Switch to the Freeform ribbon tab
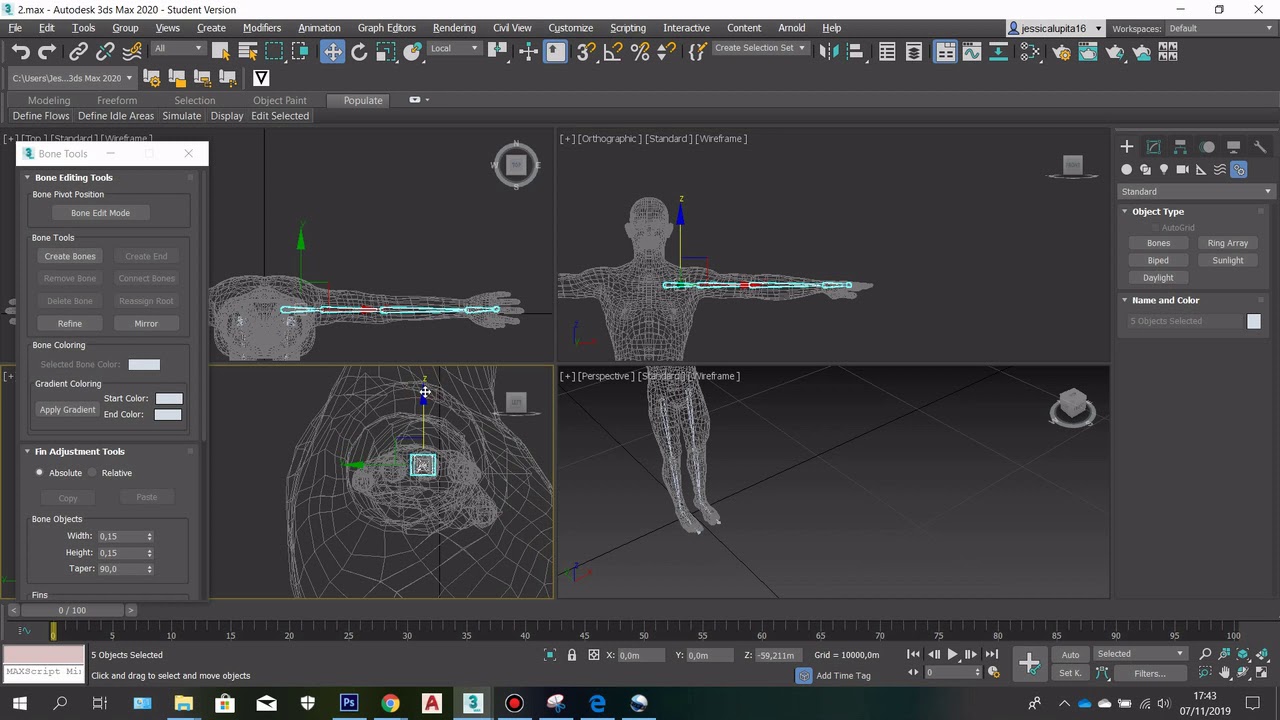The image size is (1280, 720). (117, 100)
